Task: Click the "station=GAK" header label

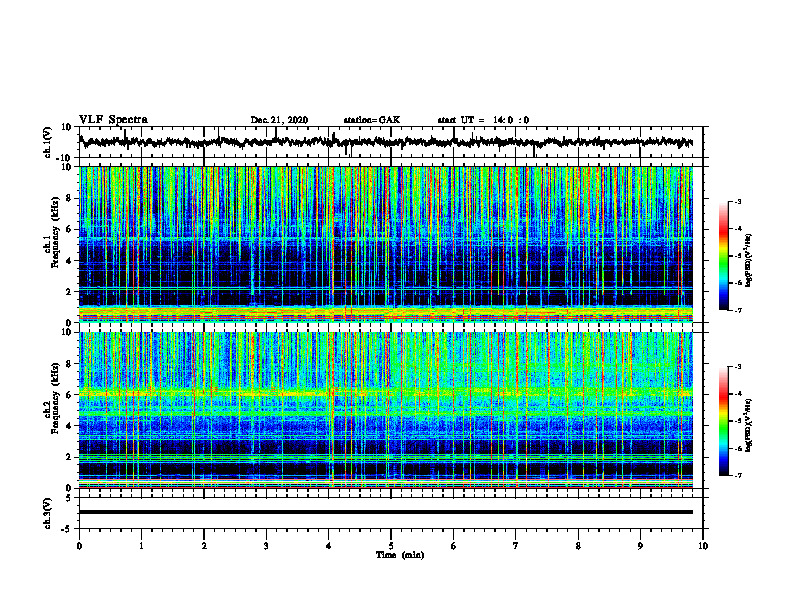Action: click(372, 120)
